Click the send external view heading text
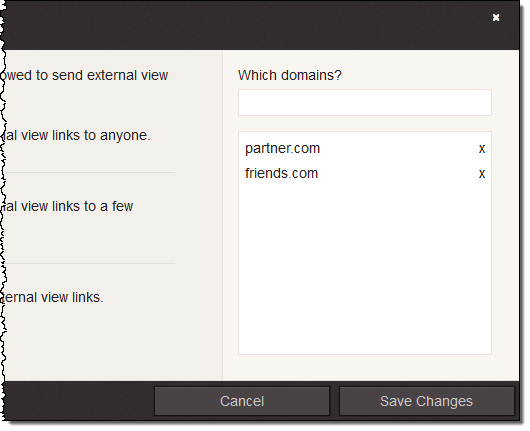The height and width of the screenshot is (431, 530). (85, 75)
